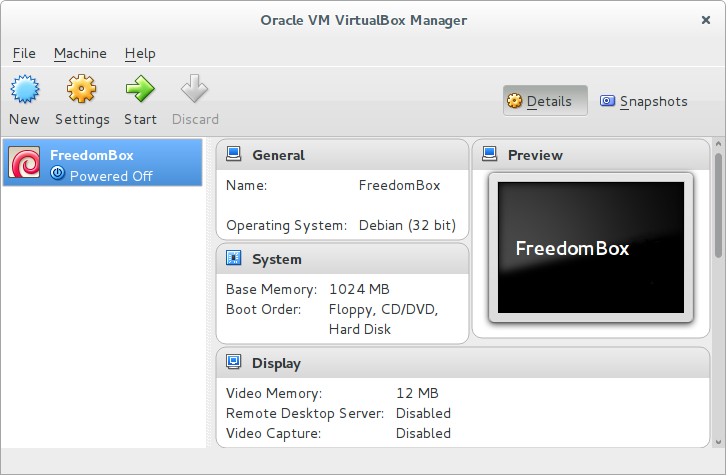Click the General section heading
The width and height of the screenshot is (726, 475).
278,155
